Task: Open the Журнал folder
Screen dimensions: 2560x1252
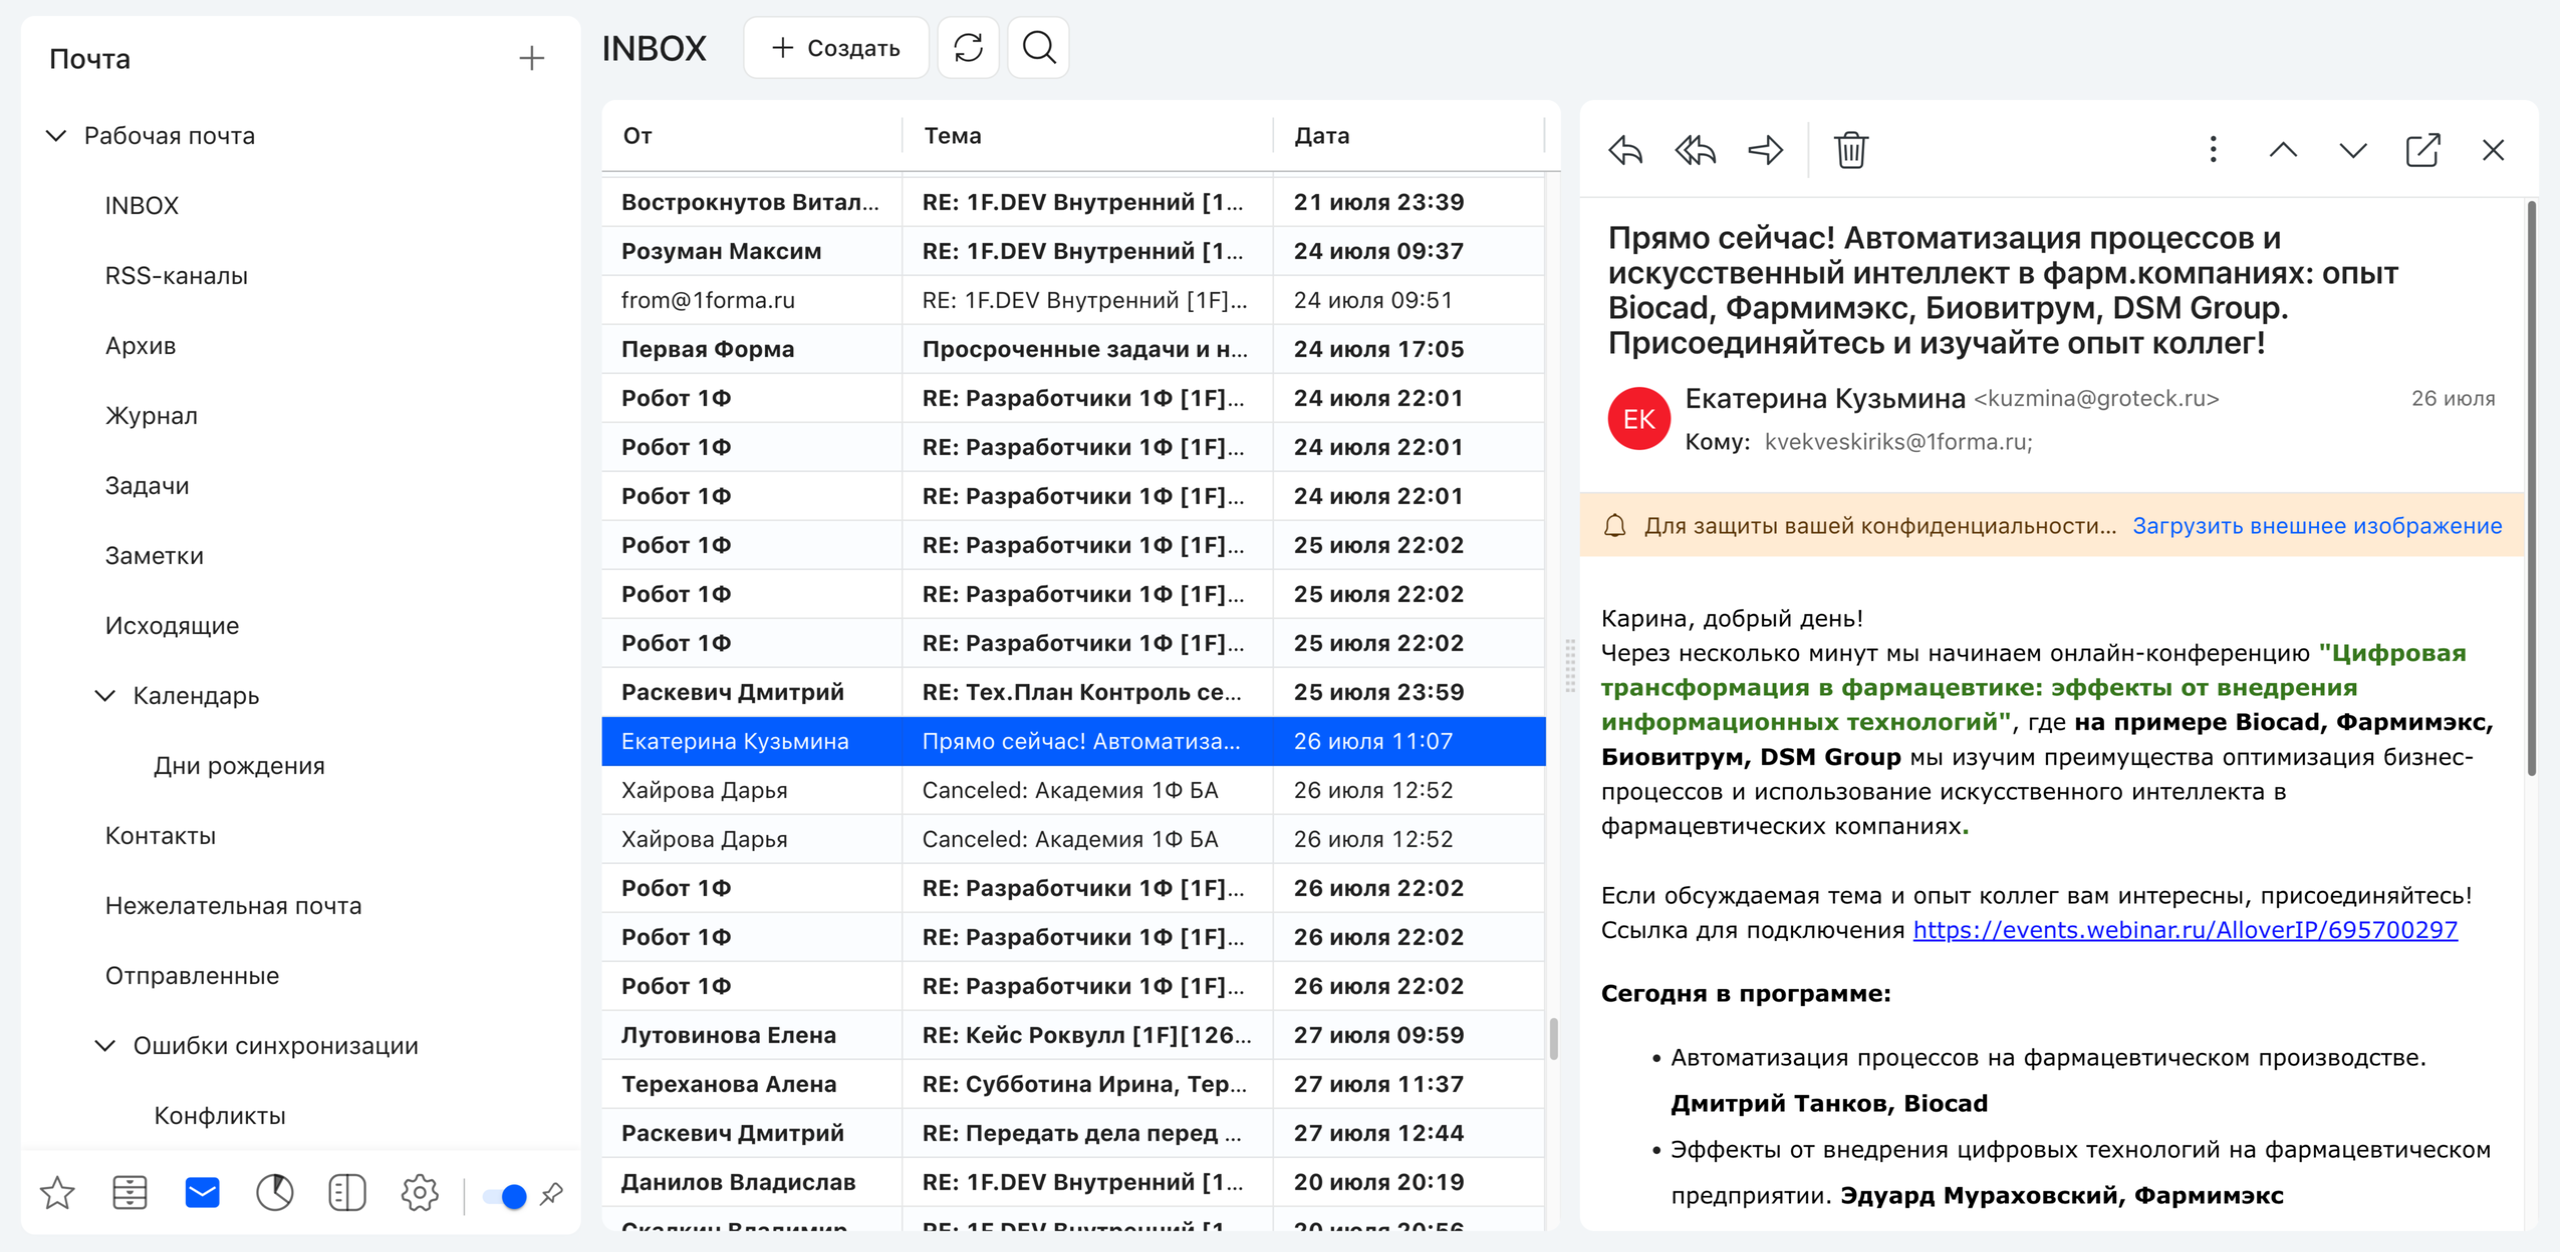Action: click(x=151, y=415)
